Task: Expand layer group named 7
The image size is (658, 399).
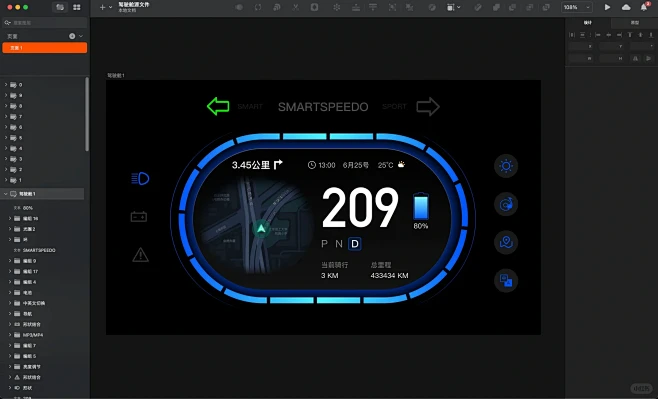Action: 6,117
